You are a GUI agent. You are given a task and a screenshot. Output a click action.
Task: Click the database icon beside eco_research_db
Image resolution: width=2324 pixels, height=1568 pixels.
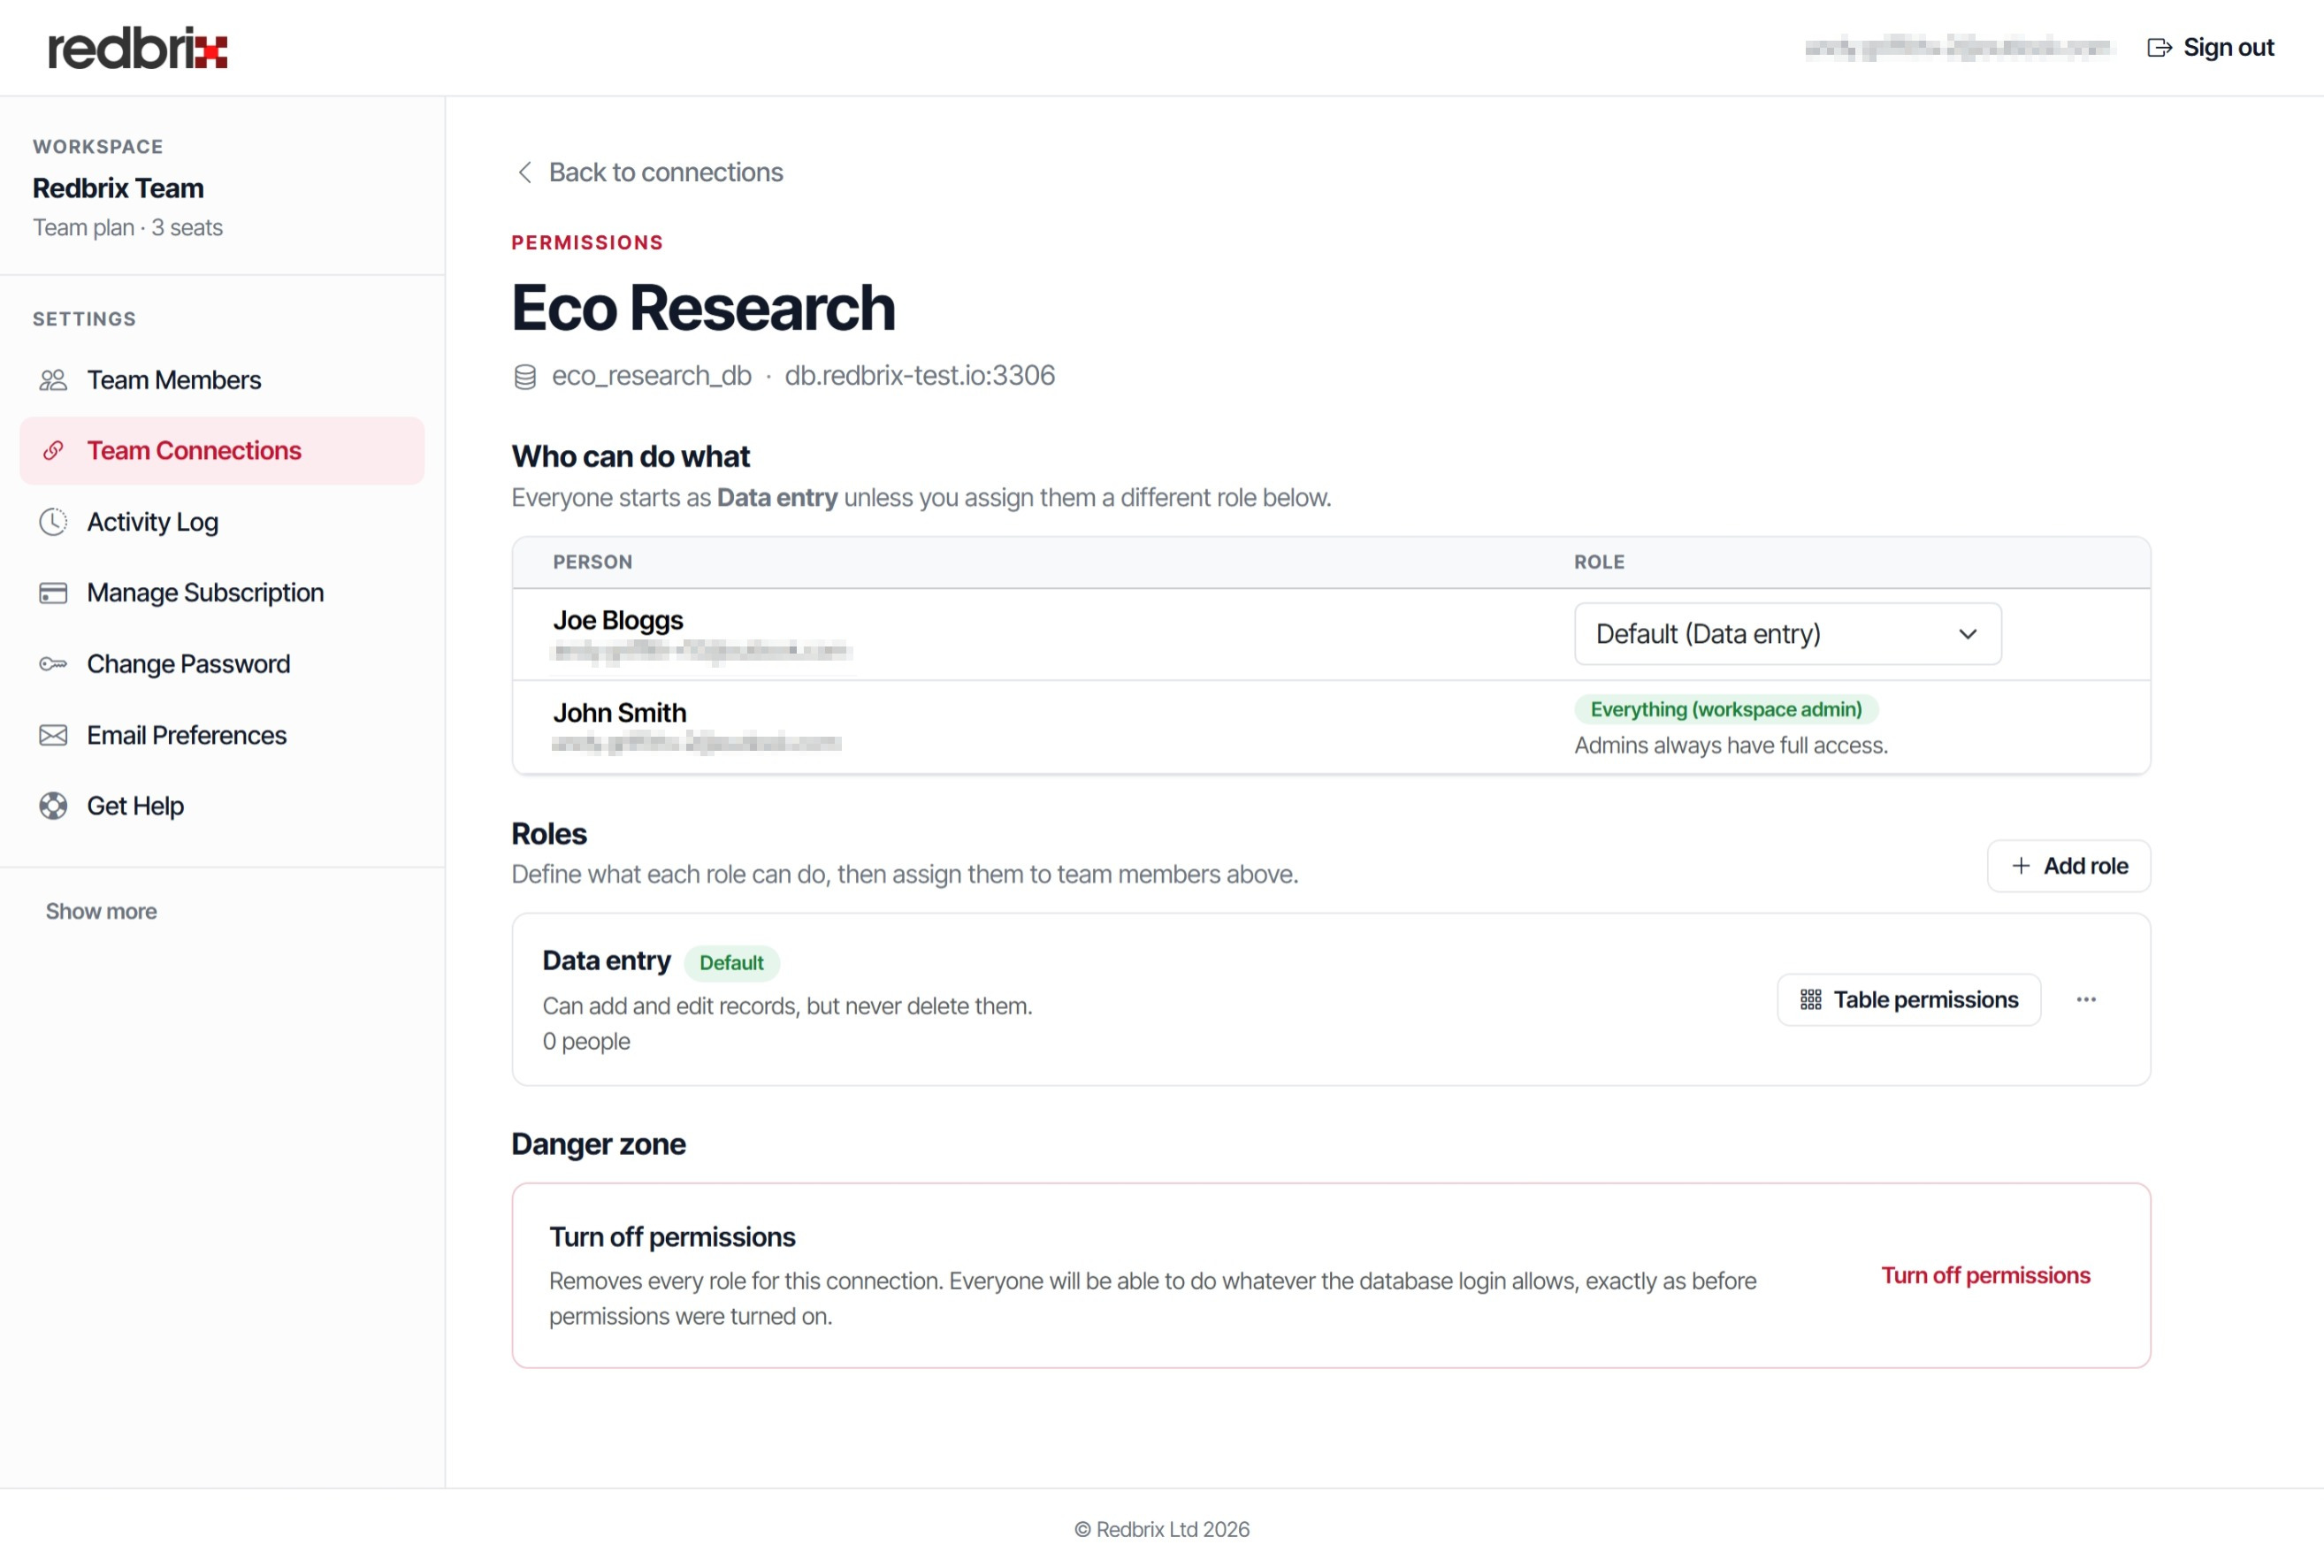point(525,376)
